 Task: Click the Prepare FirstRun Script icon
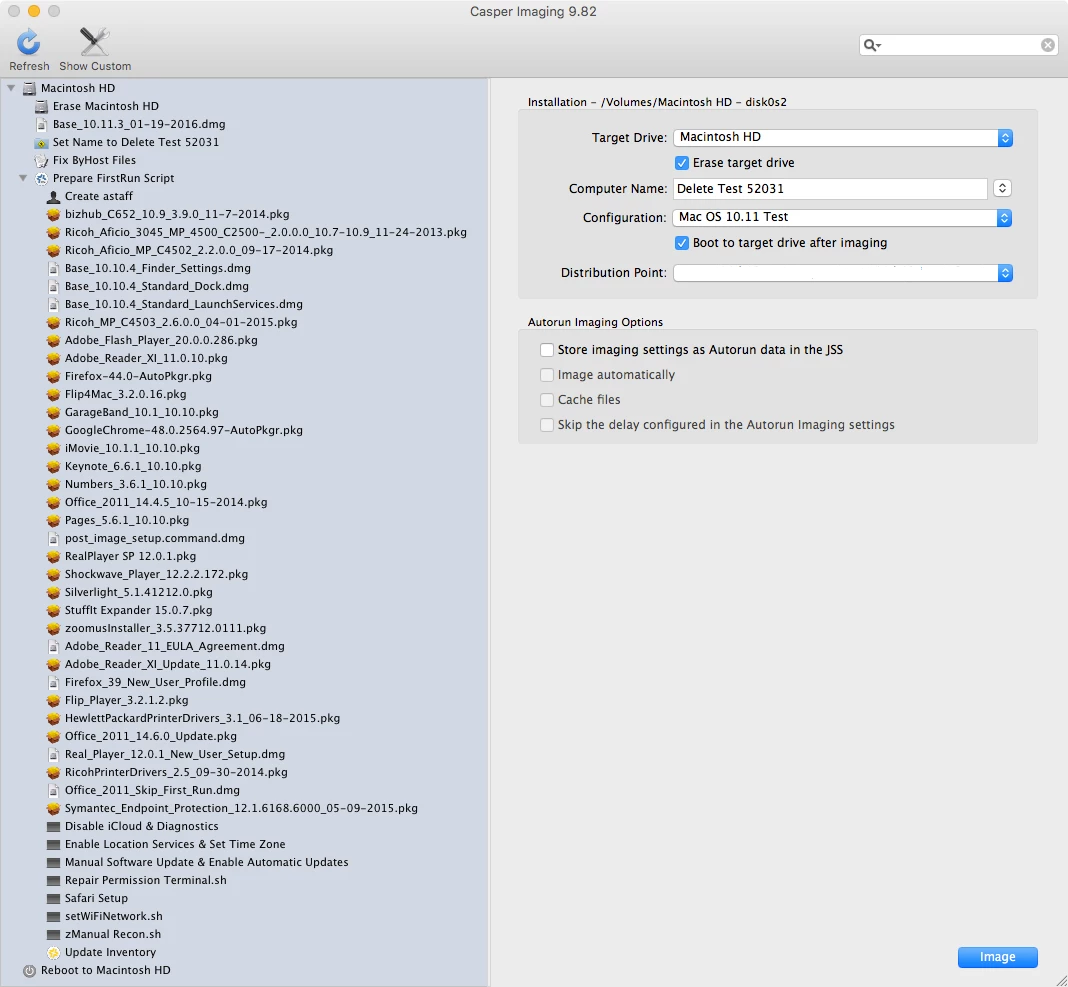click(x=41, y=178)
